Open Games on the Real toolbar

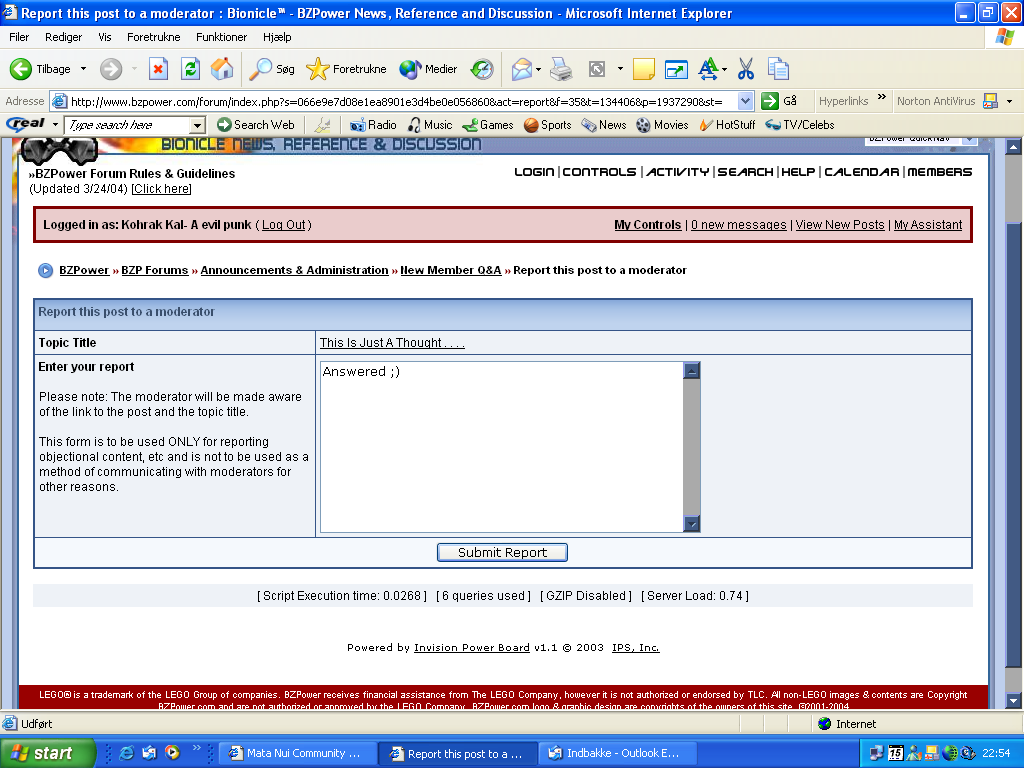pyautogui.click(x=488, y=124)
